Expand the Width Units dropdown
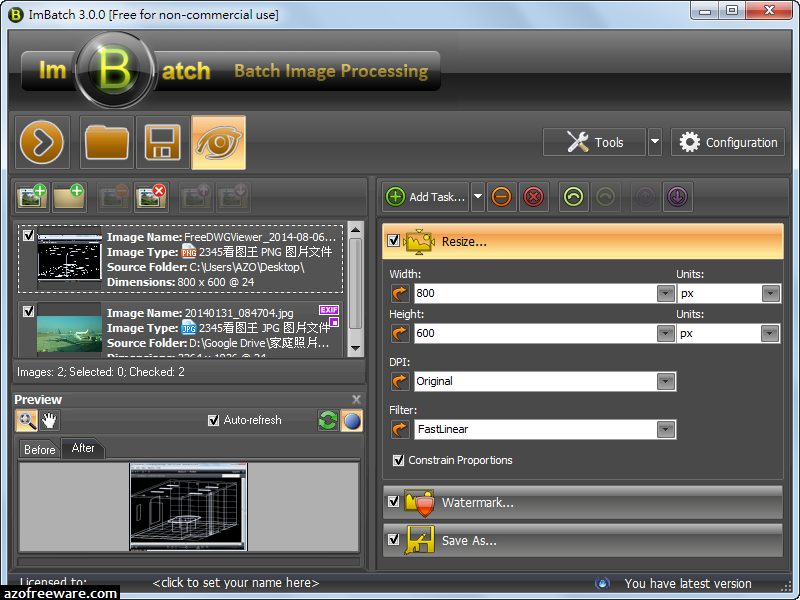Viewport: 800px width, 600px height. pos(770,293)
